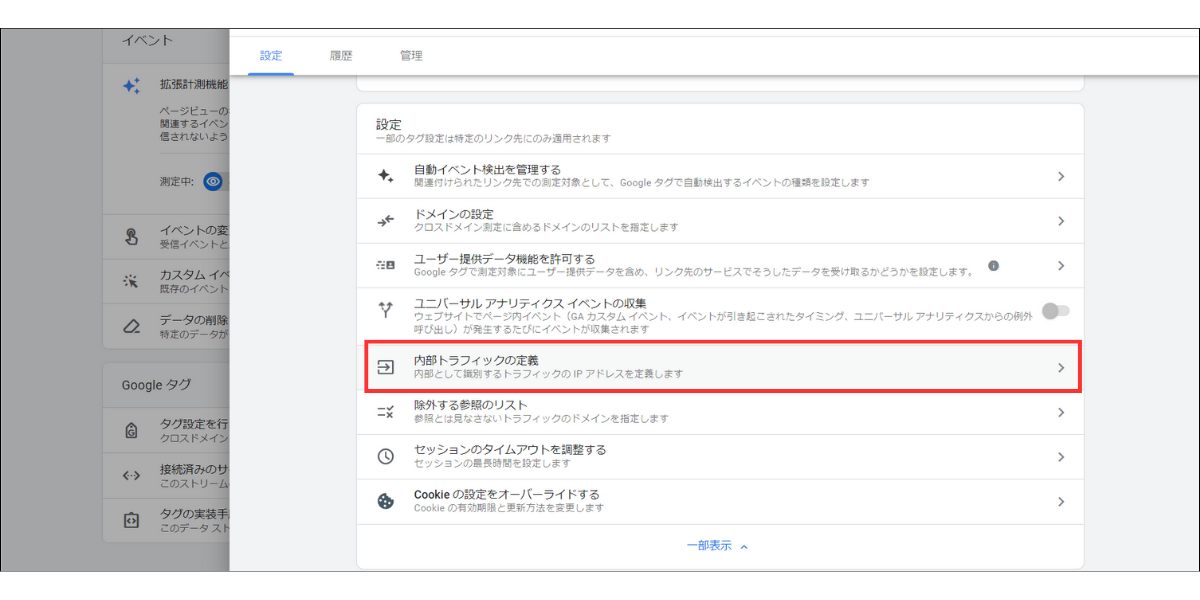
Task: Expand セッションのタイムアウトを調整する chevron
Action: pos(1061,457)
